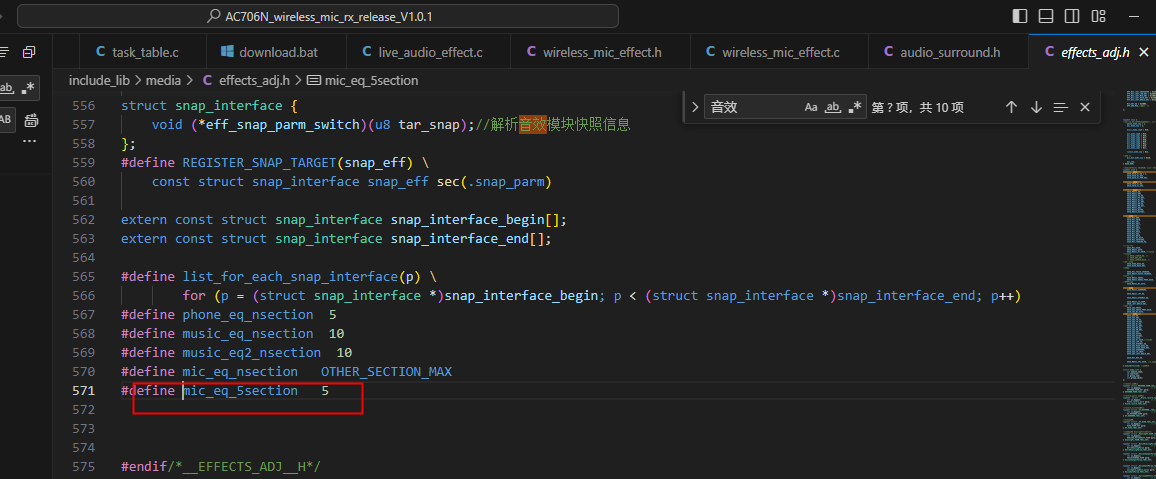Click line number 565 in the gutter
1156x479 pixels.
(83, 276)
